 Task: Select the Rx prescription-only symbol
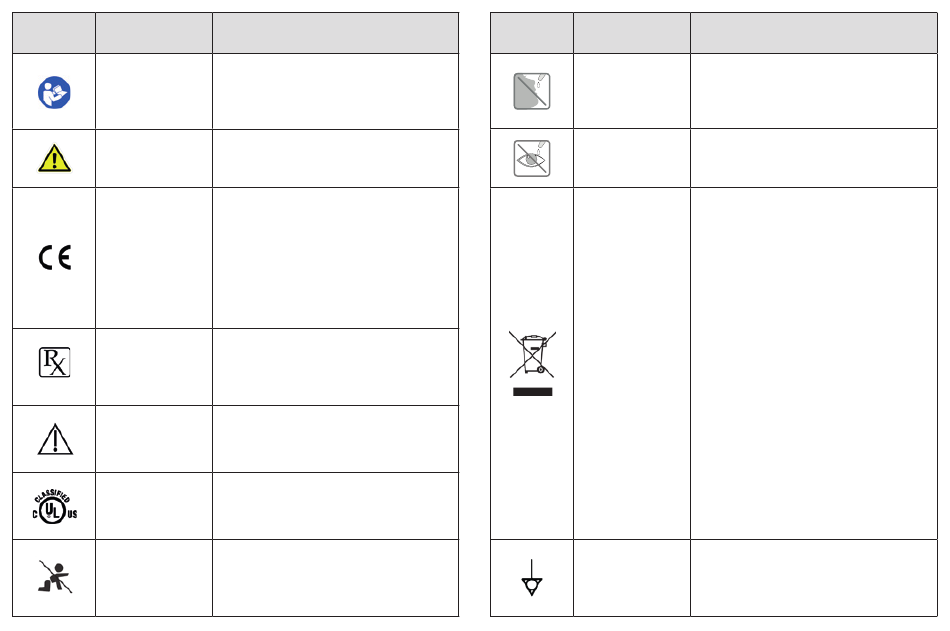click(55, 362)
